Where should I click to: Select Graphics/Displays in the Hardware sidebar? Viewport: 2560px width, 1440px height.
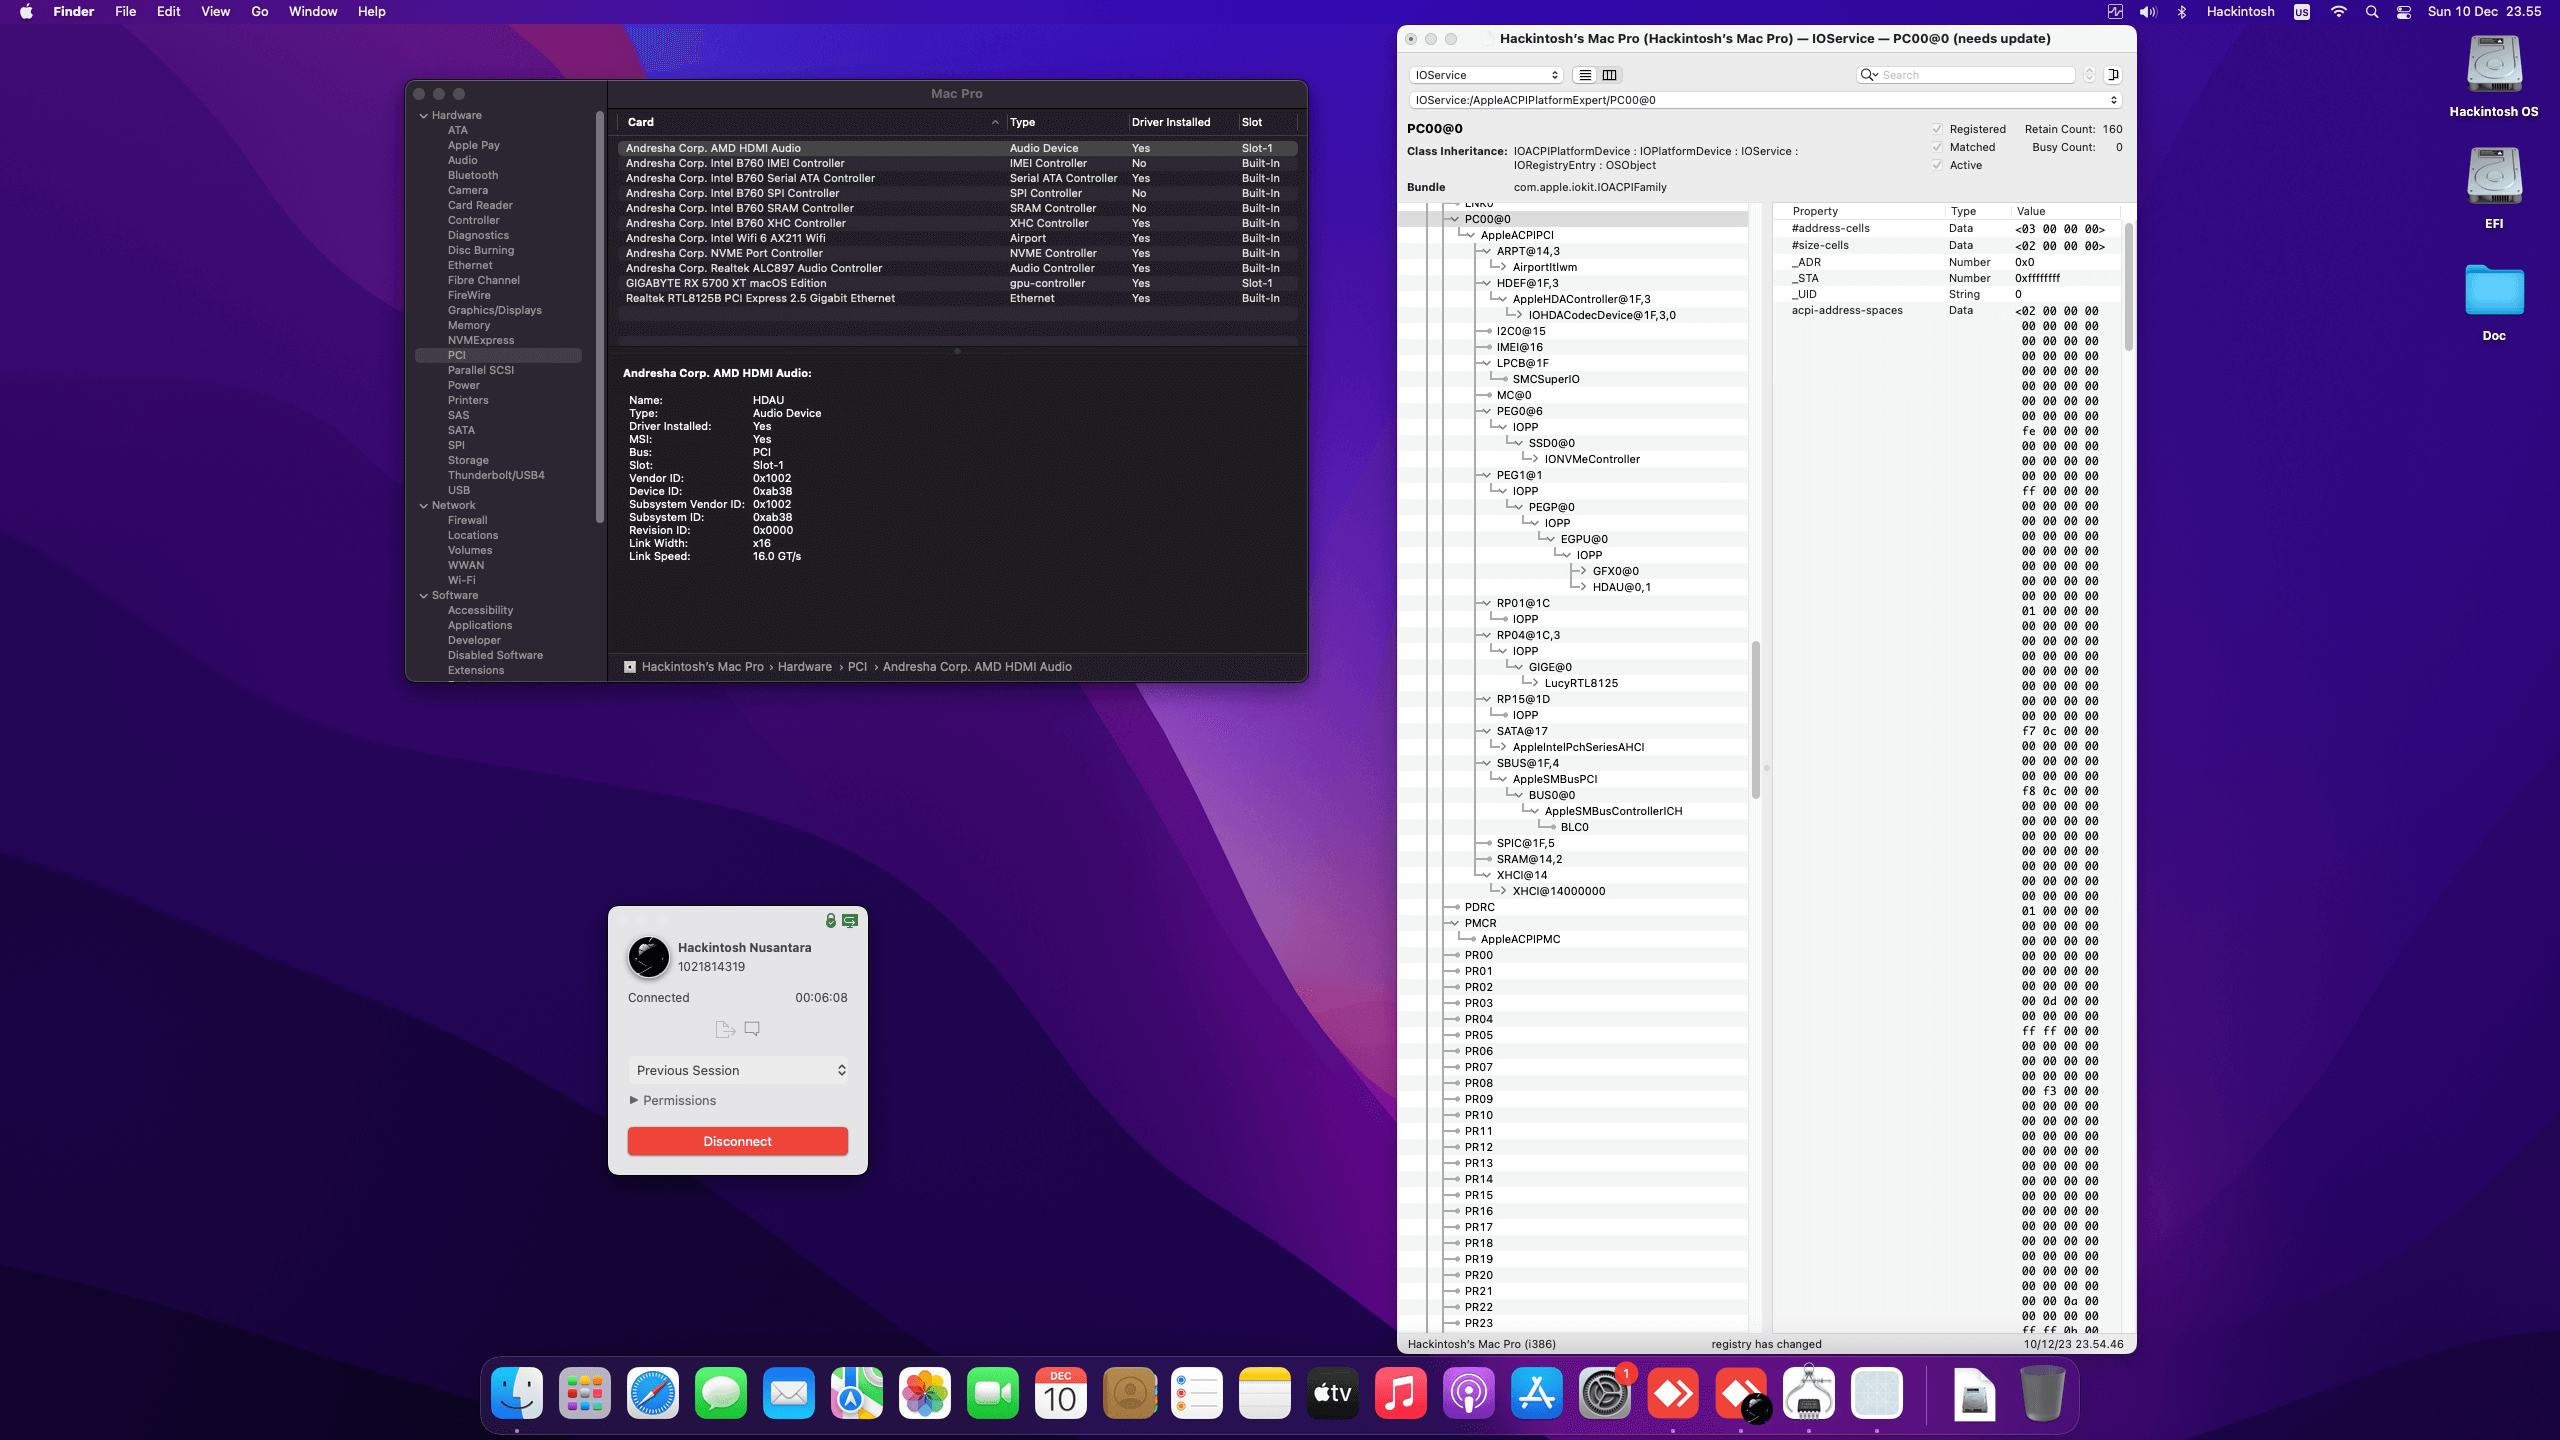click(494, 310)
